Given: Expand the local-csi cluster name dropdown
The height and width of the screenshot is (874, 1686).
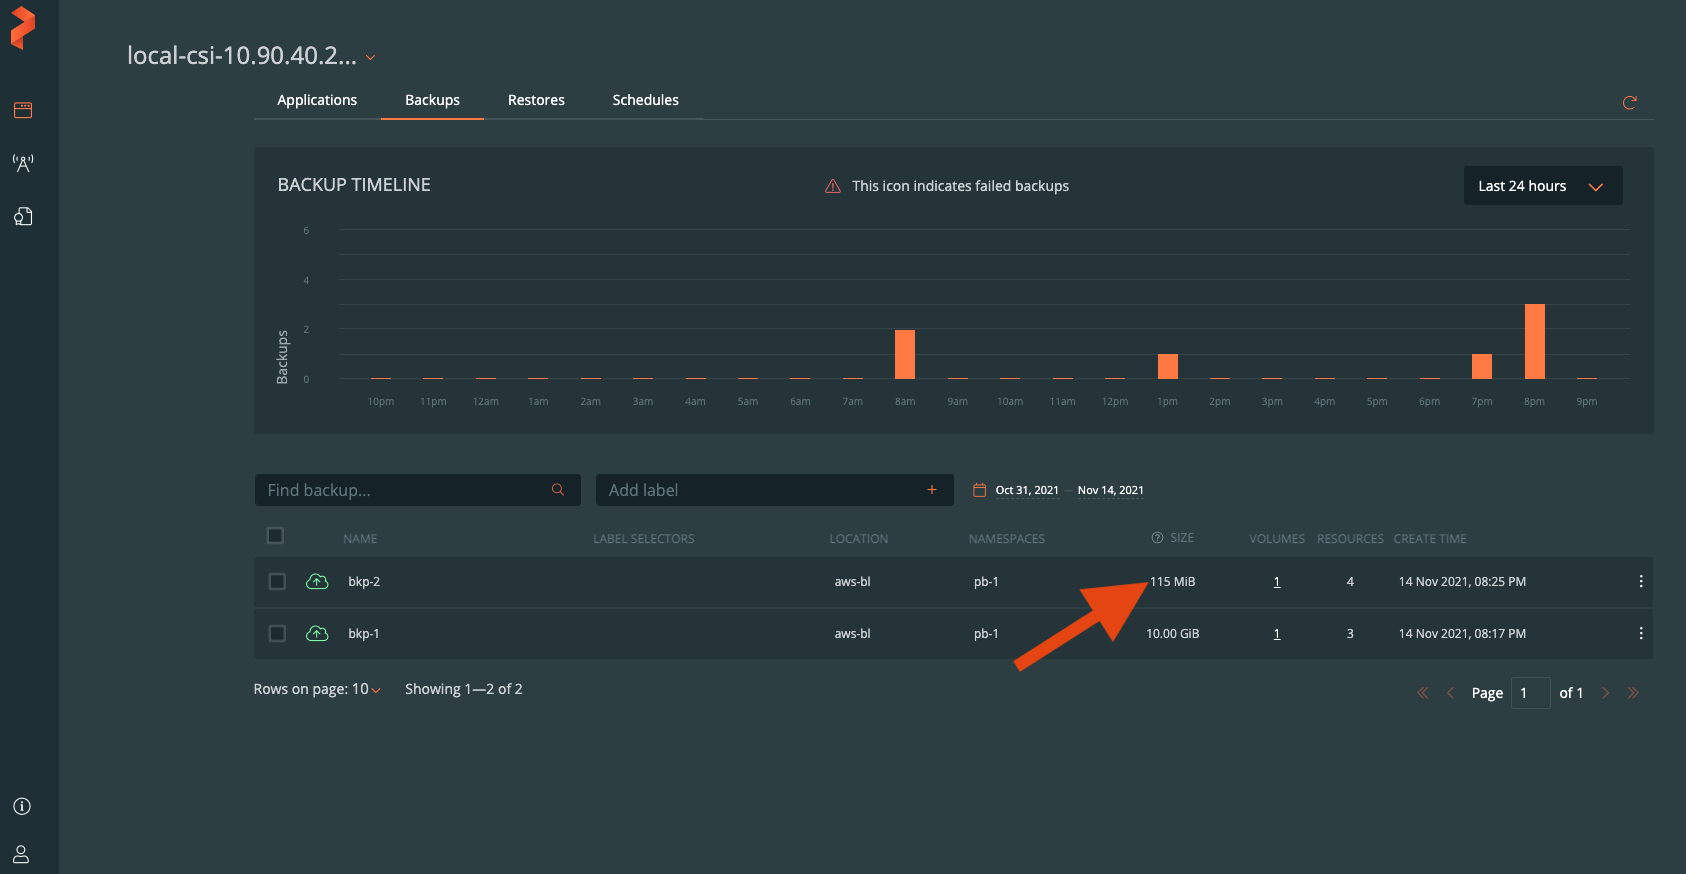Looking at the screenshot, I should coord(370,58).
